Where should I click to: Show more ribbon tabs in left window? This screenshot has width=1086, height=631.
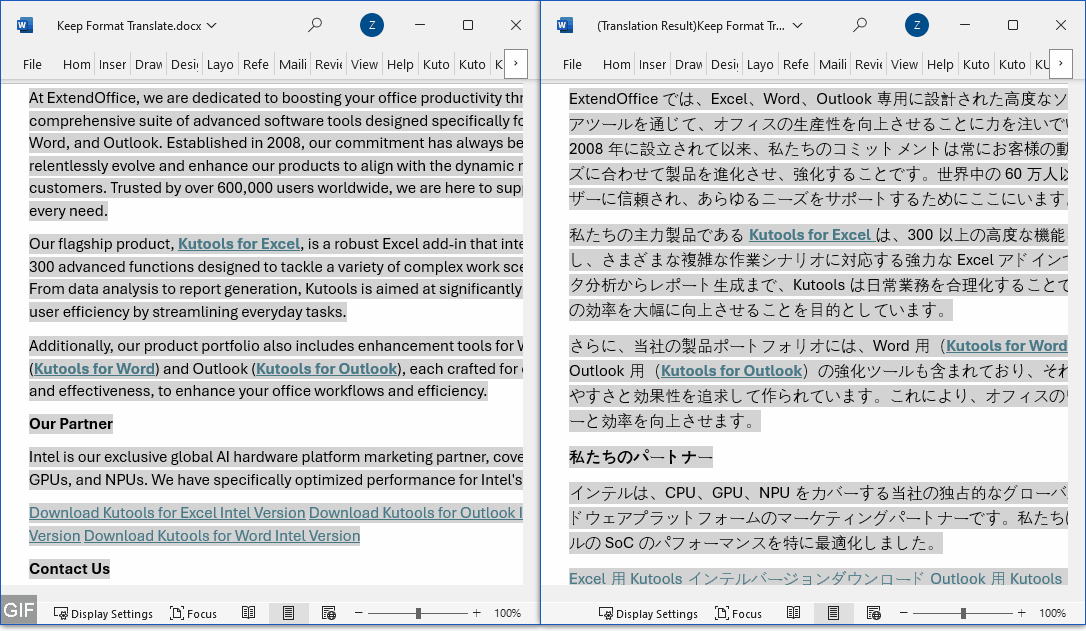click(x=515, y=64)
